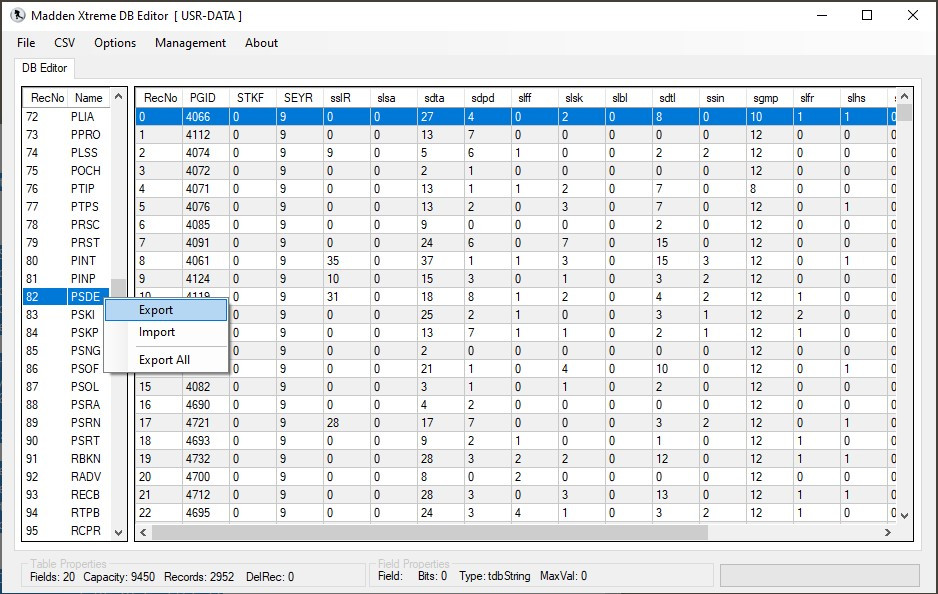Click PGID cell 4091
The height and width of the screenshot is (594, 938).
[x=206, y=243]
